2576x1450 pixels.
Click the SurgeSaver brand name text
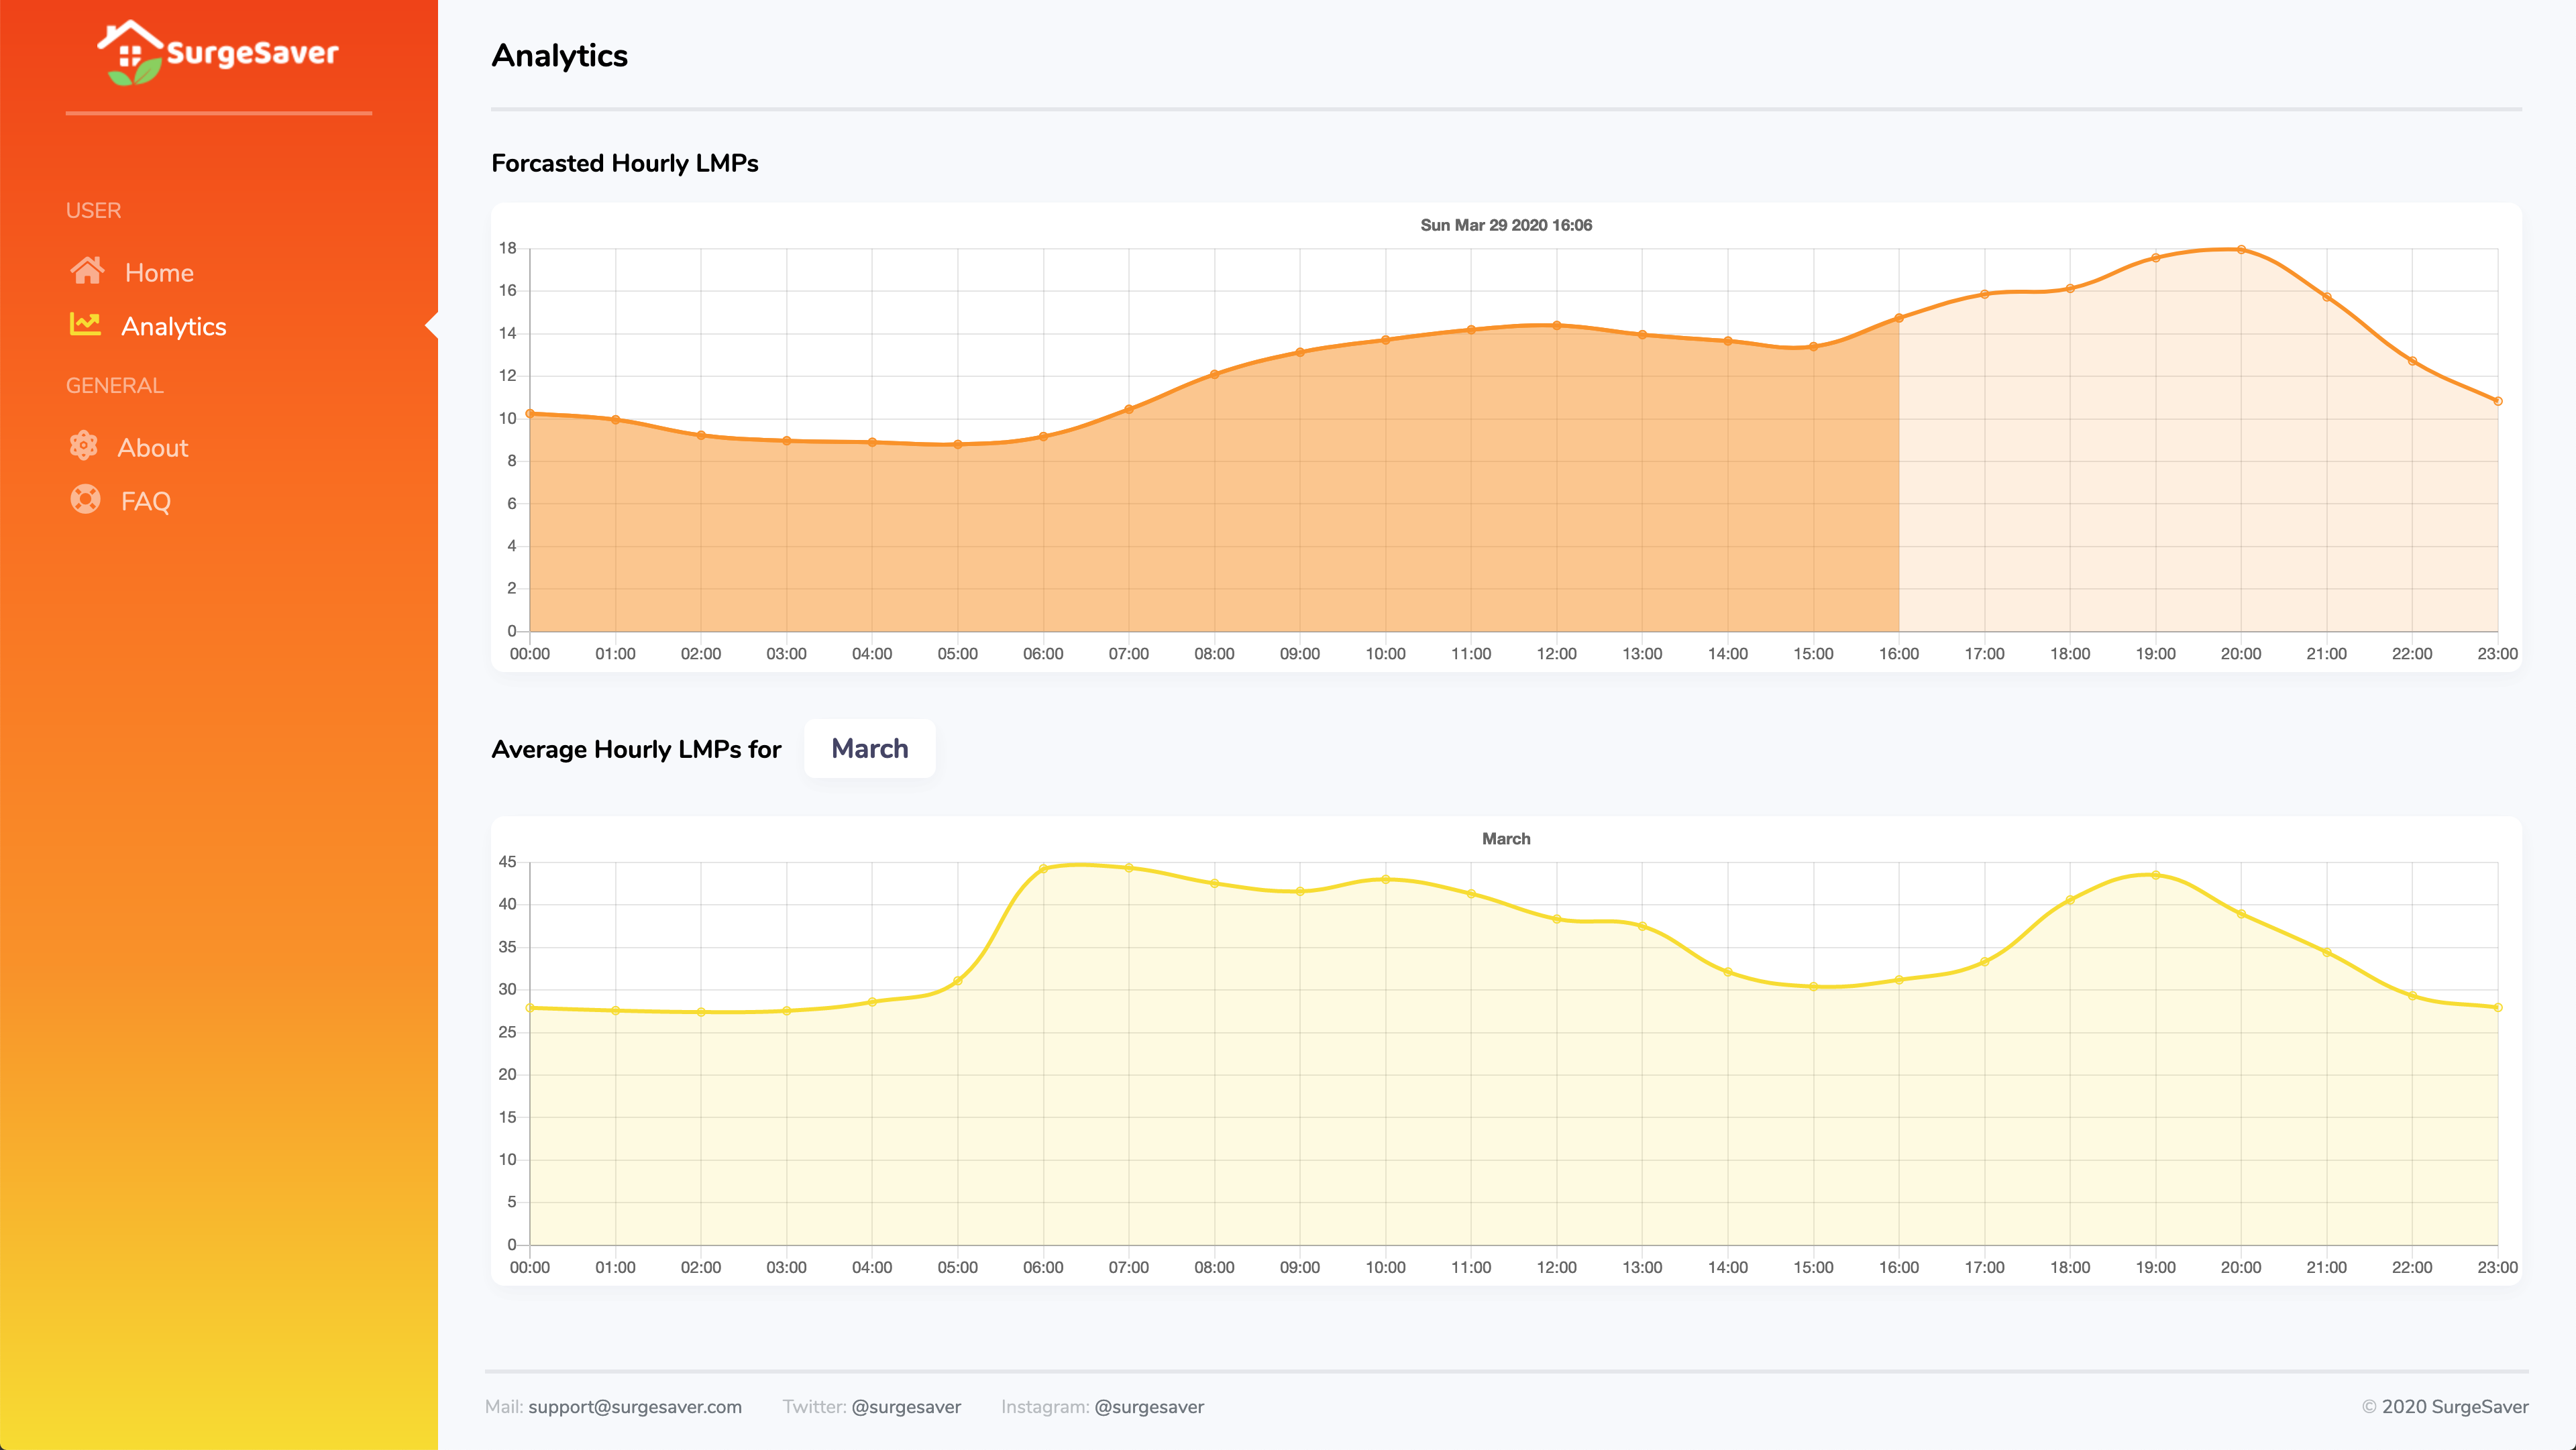click(x=252, y=52)
